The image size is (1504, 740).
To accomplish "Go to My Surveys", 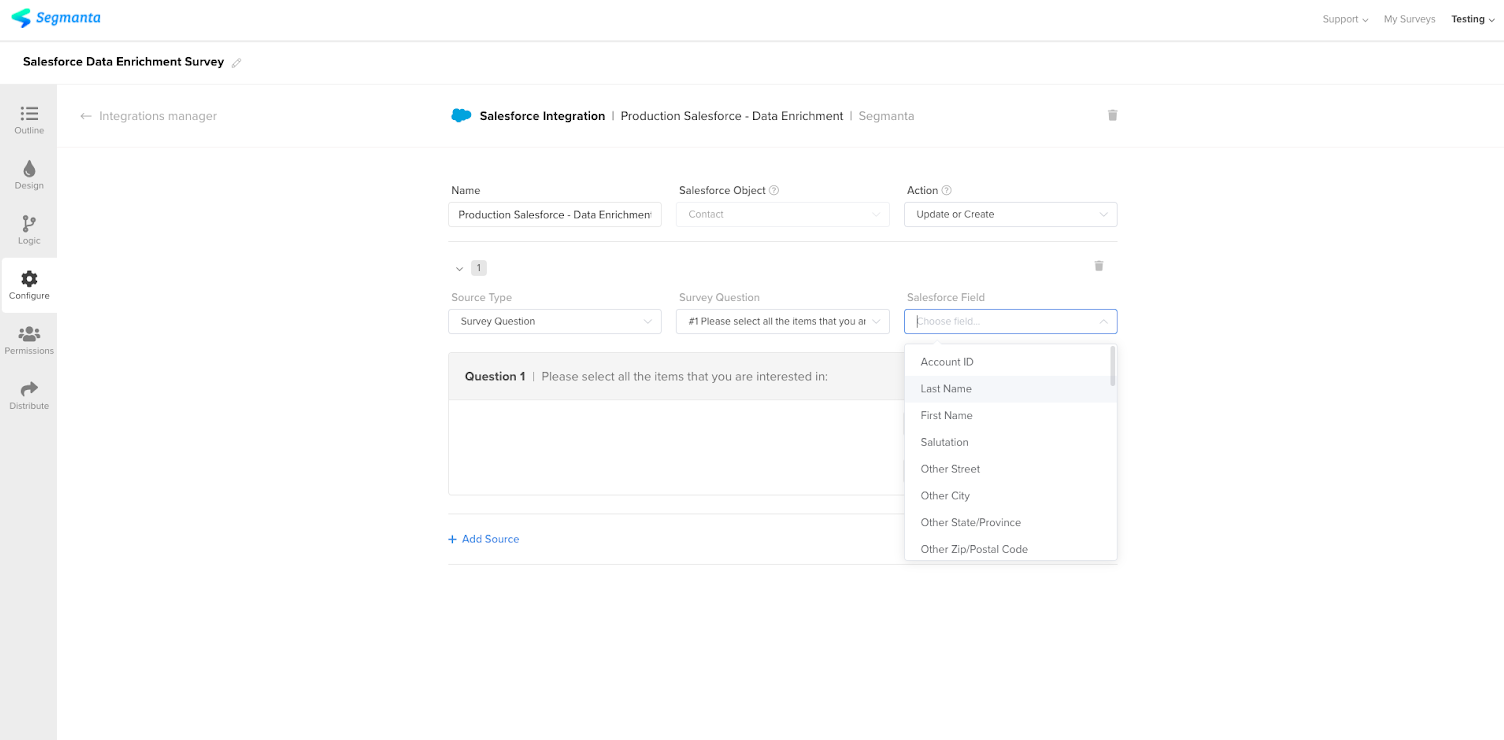I will tap(1409, 19).
